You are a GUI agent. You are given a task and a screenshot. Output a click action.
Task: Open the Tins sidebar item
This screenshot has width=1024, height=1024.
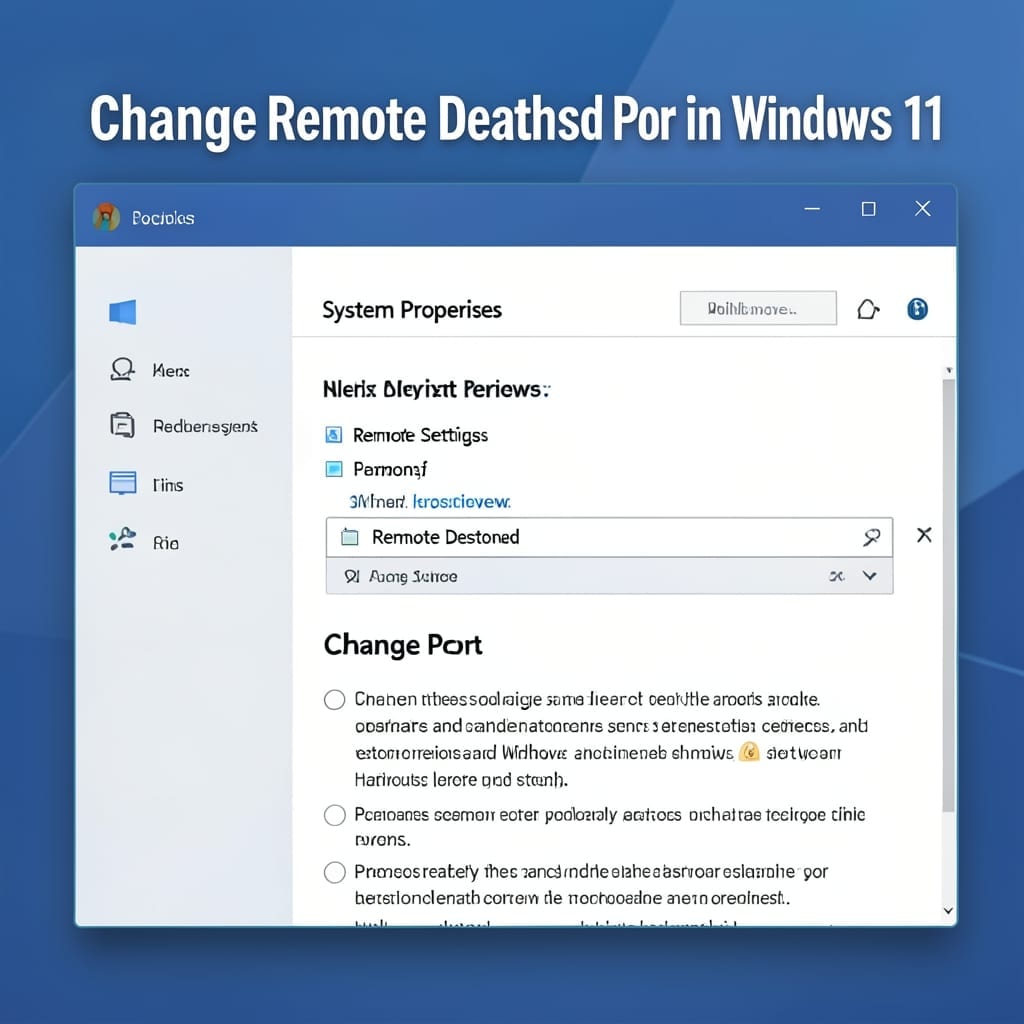pos(168,485)
